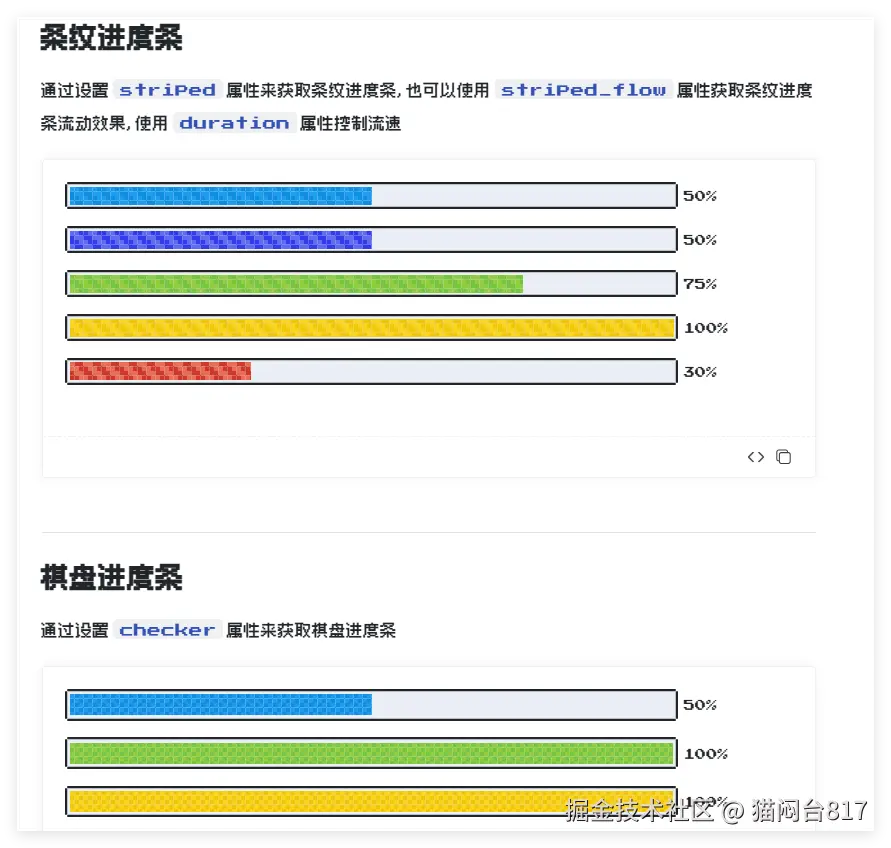
Task: Expand the 棋盘进度条 section heading
Action: tap(111, 577)
